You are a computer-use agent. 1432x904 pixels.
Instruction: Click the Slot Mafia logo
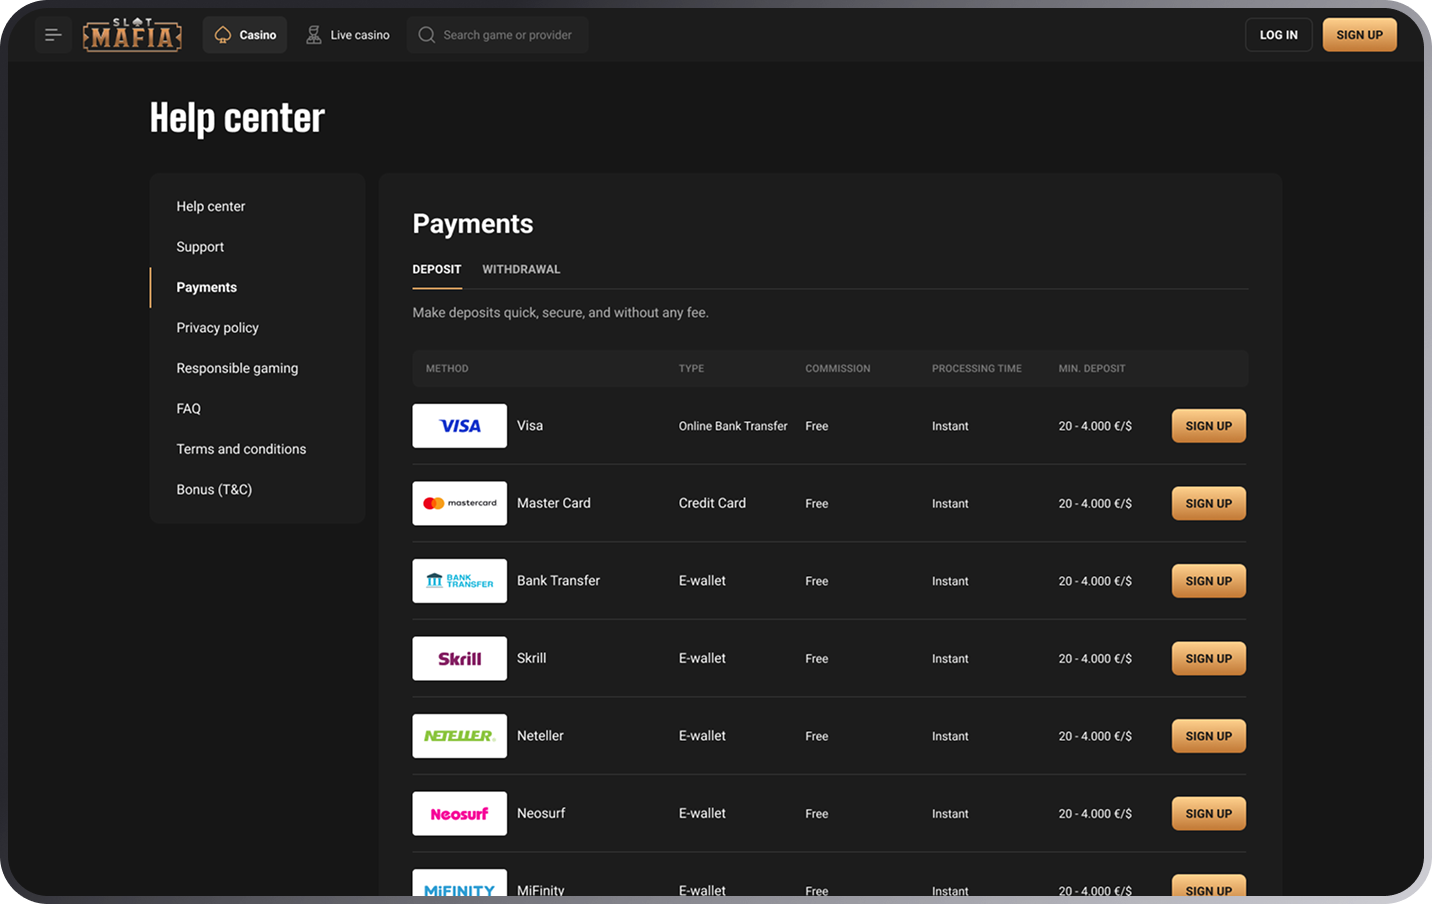pos(132,35)
